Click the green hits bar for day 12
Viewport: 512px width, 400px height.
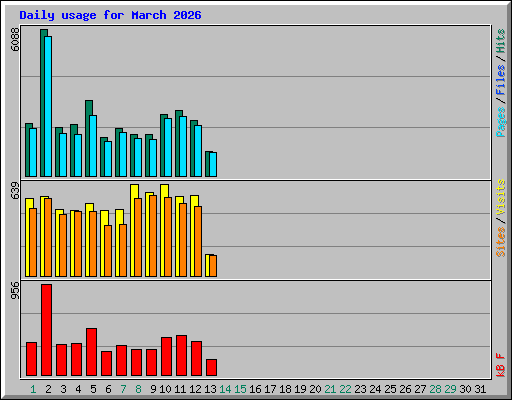click(x=192, y=149)
